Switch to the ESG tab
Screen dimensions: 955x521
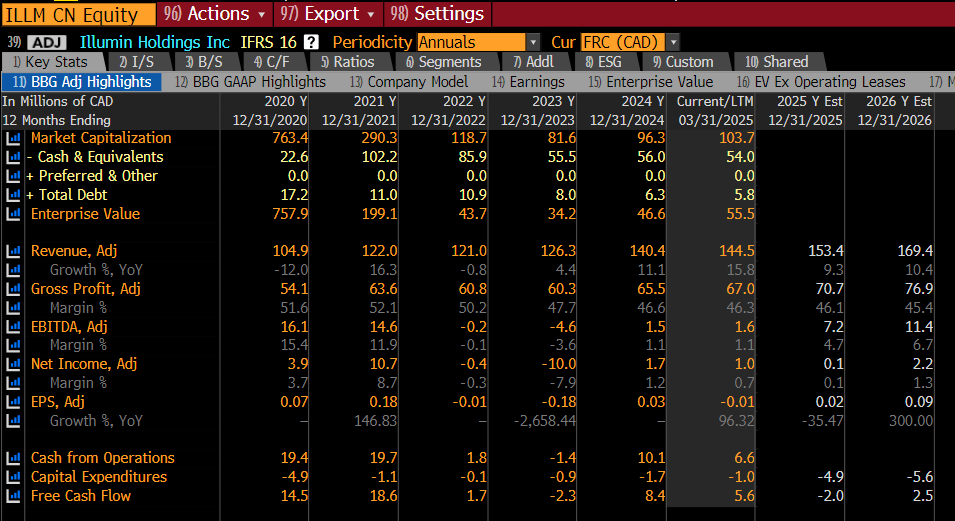[x=604, y=62]
